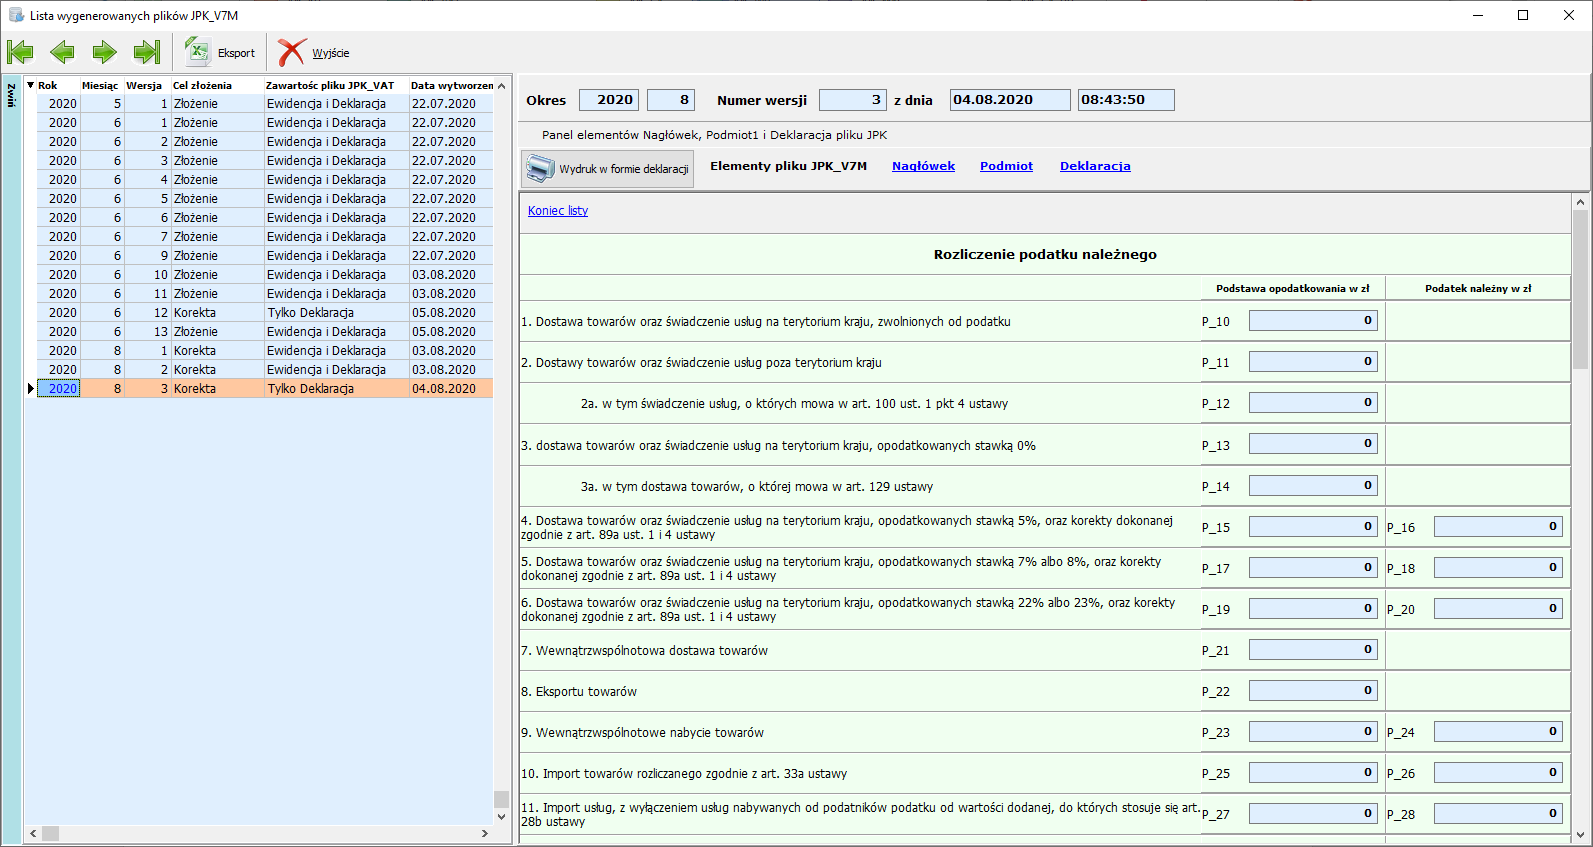Click the P_28 tax value field

coord(1498,814)
